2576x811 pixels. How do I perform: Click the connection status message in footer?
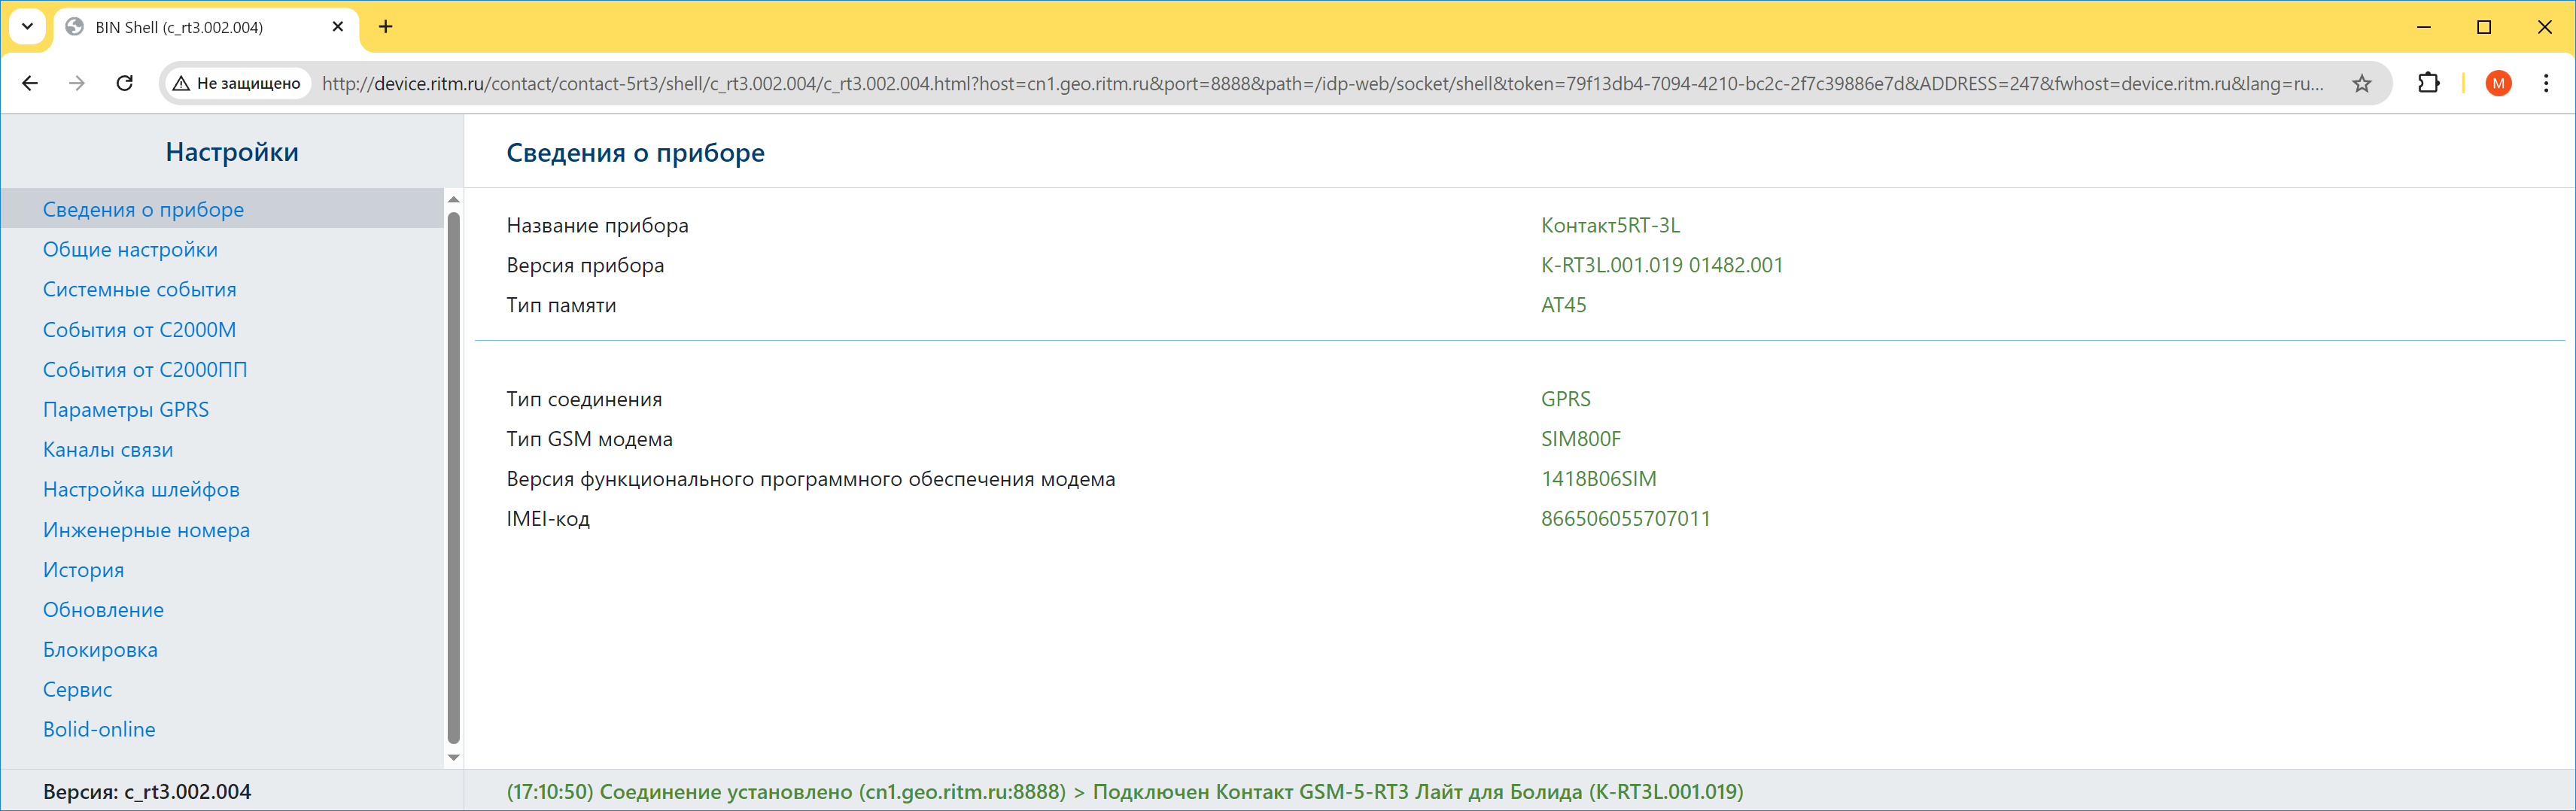[1125, 791]
